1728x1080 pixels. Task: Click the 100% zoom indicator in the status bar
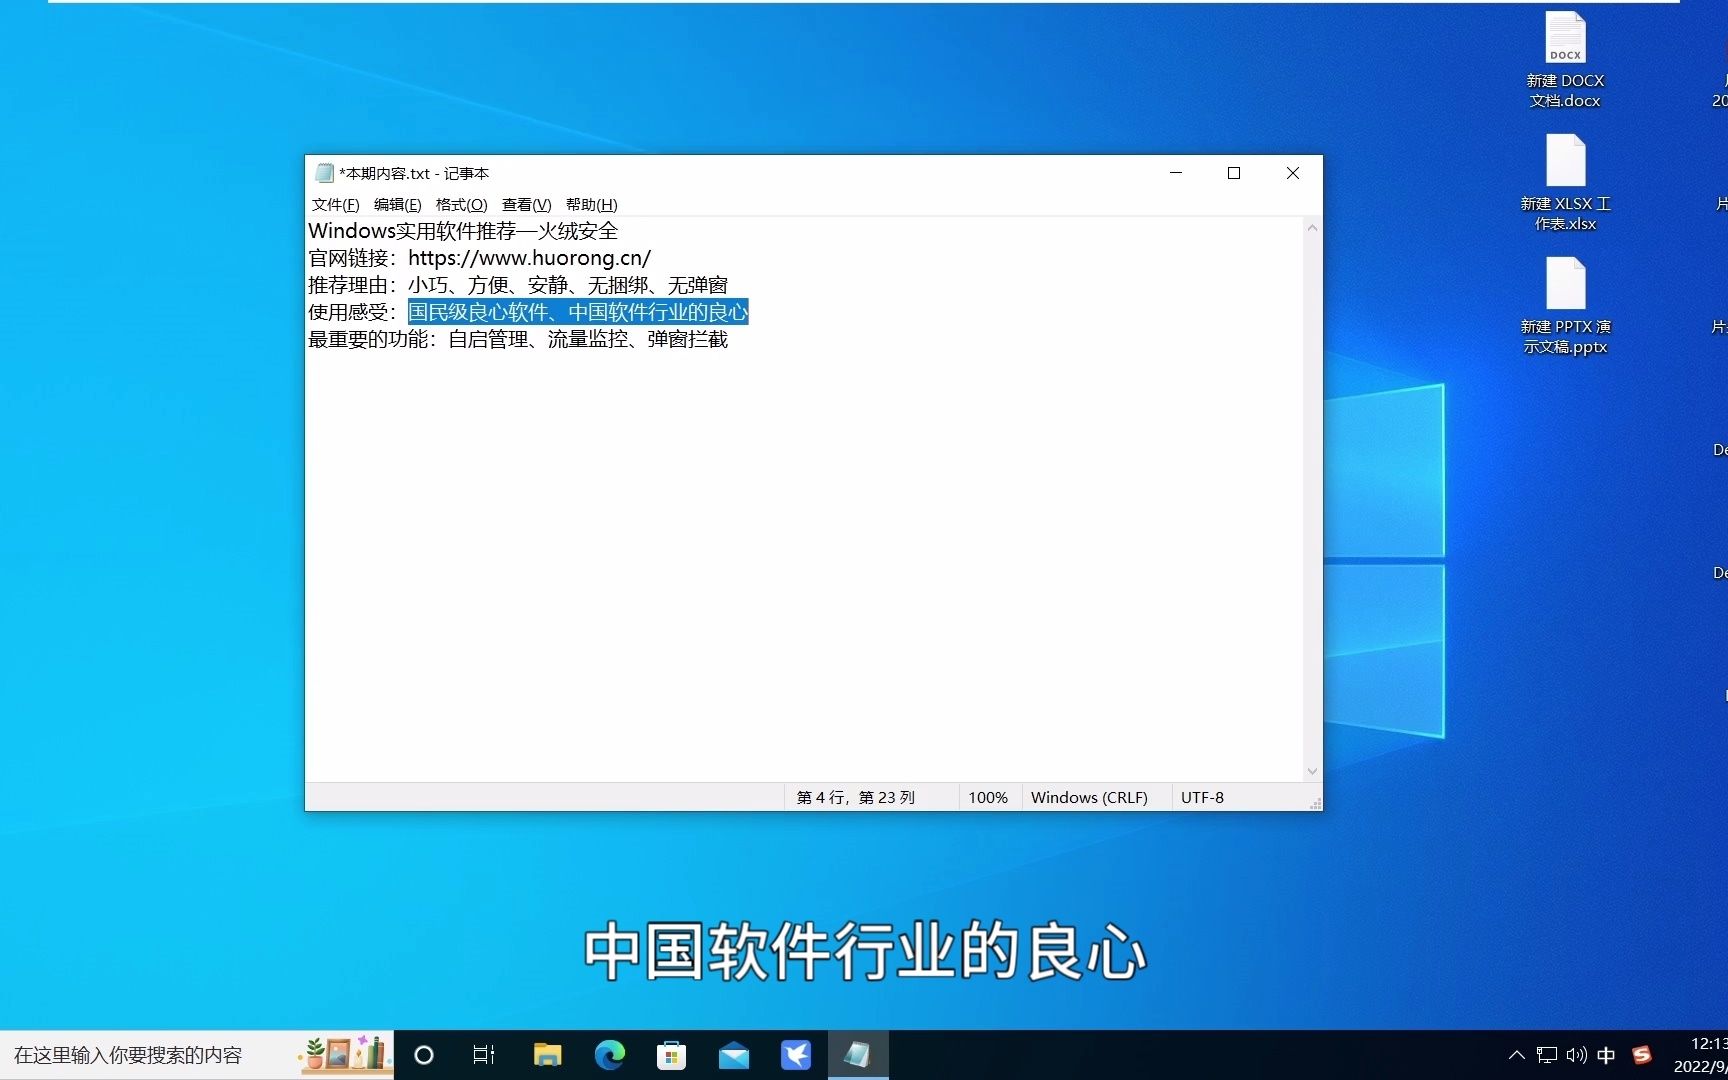987,797
